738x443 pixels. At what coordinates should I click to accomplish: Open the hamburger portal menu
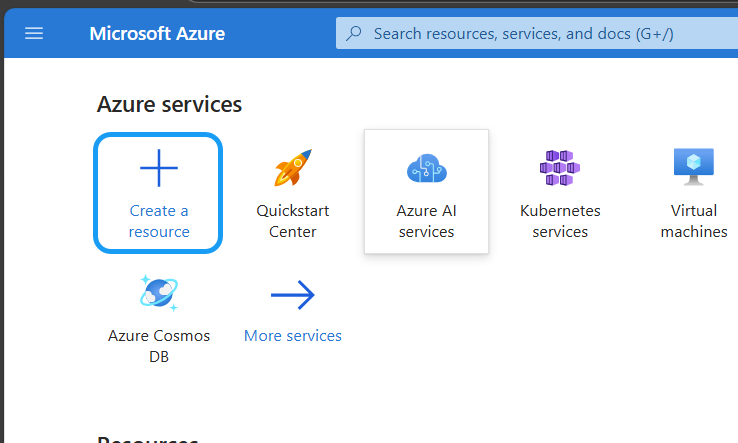point(34,33)
